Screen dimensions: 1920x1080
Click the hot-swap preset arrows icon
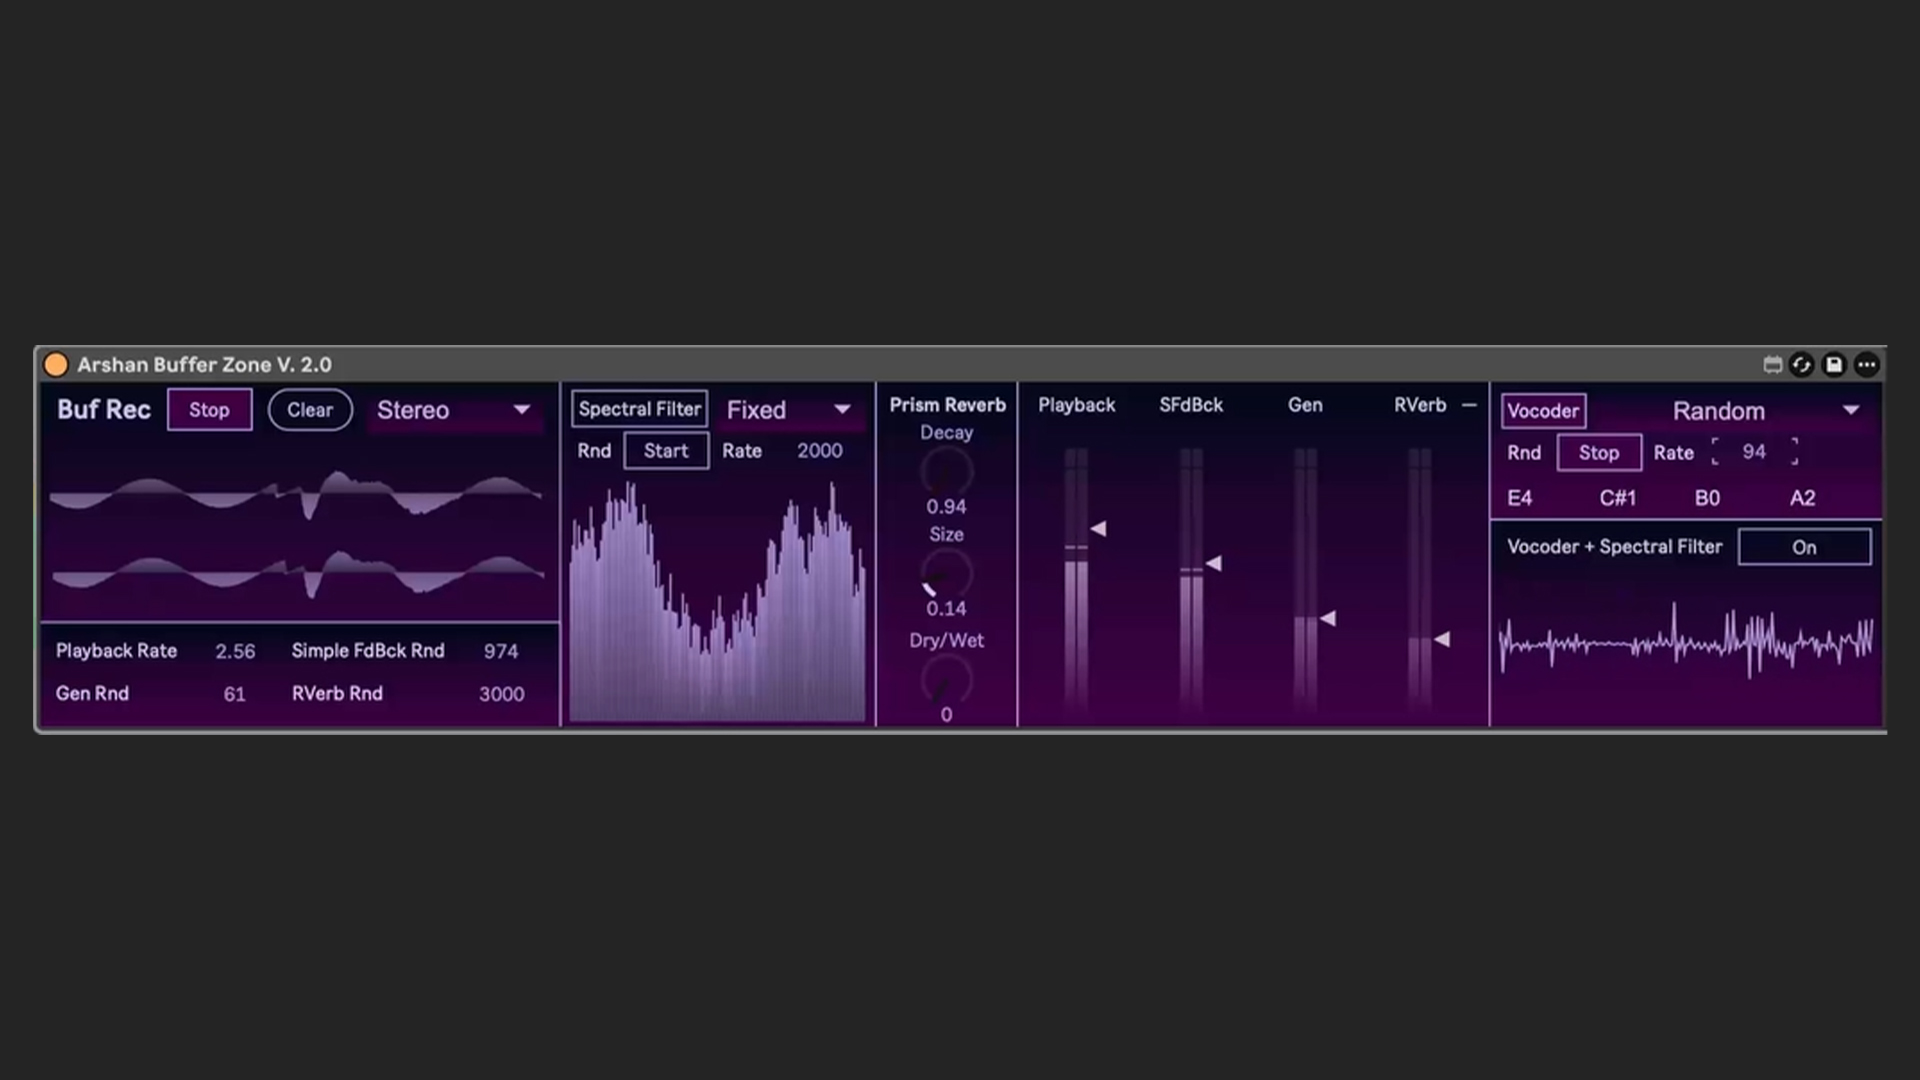(1802, 365)
